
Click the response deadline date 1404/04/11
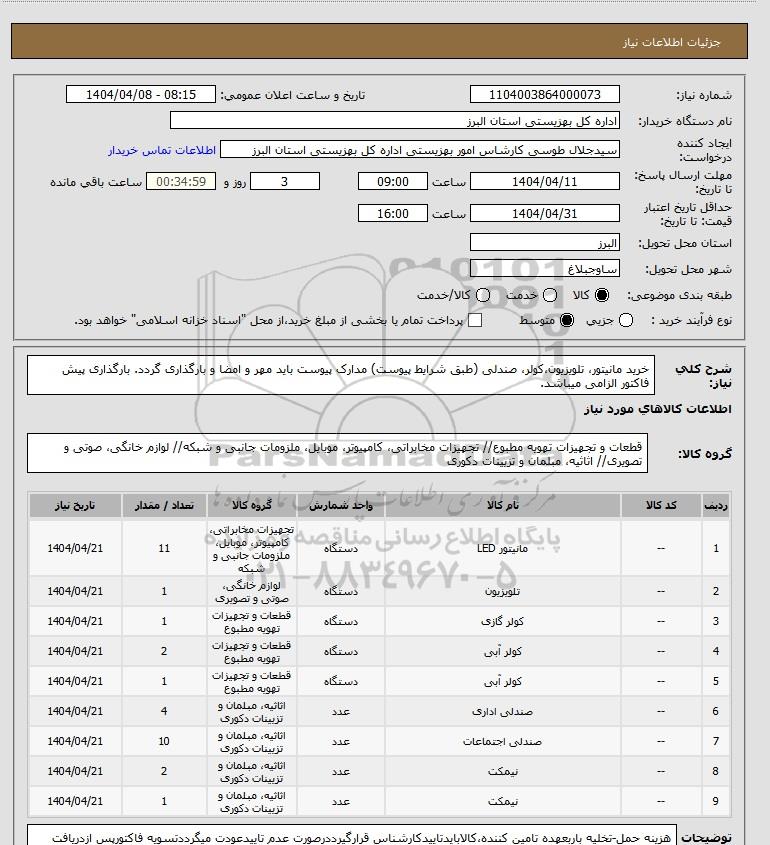[545, 182]
